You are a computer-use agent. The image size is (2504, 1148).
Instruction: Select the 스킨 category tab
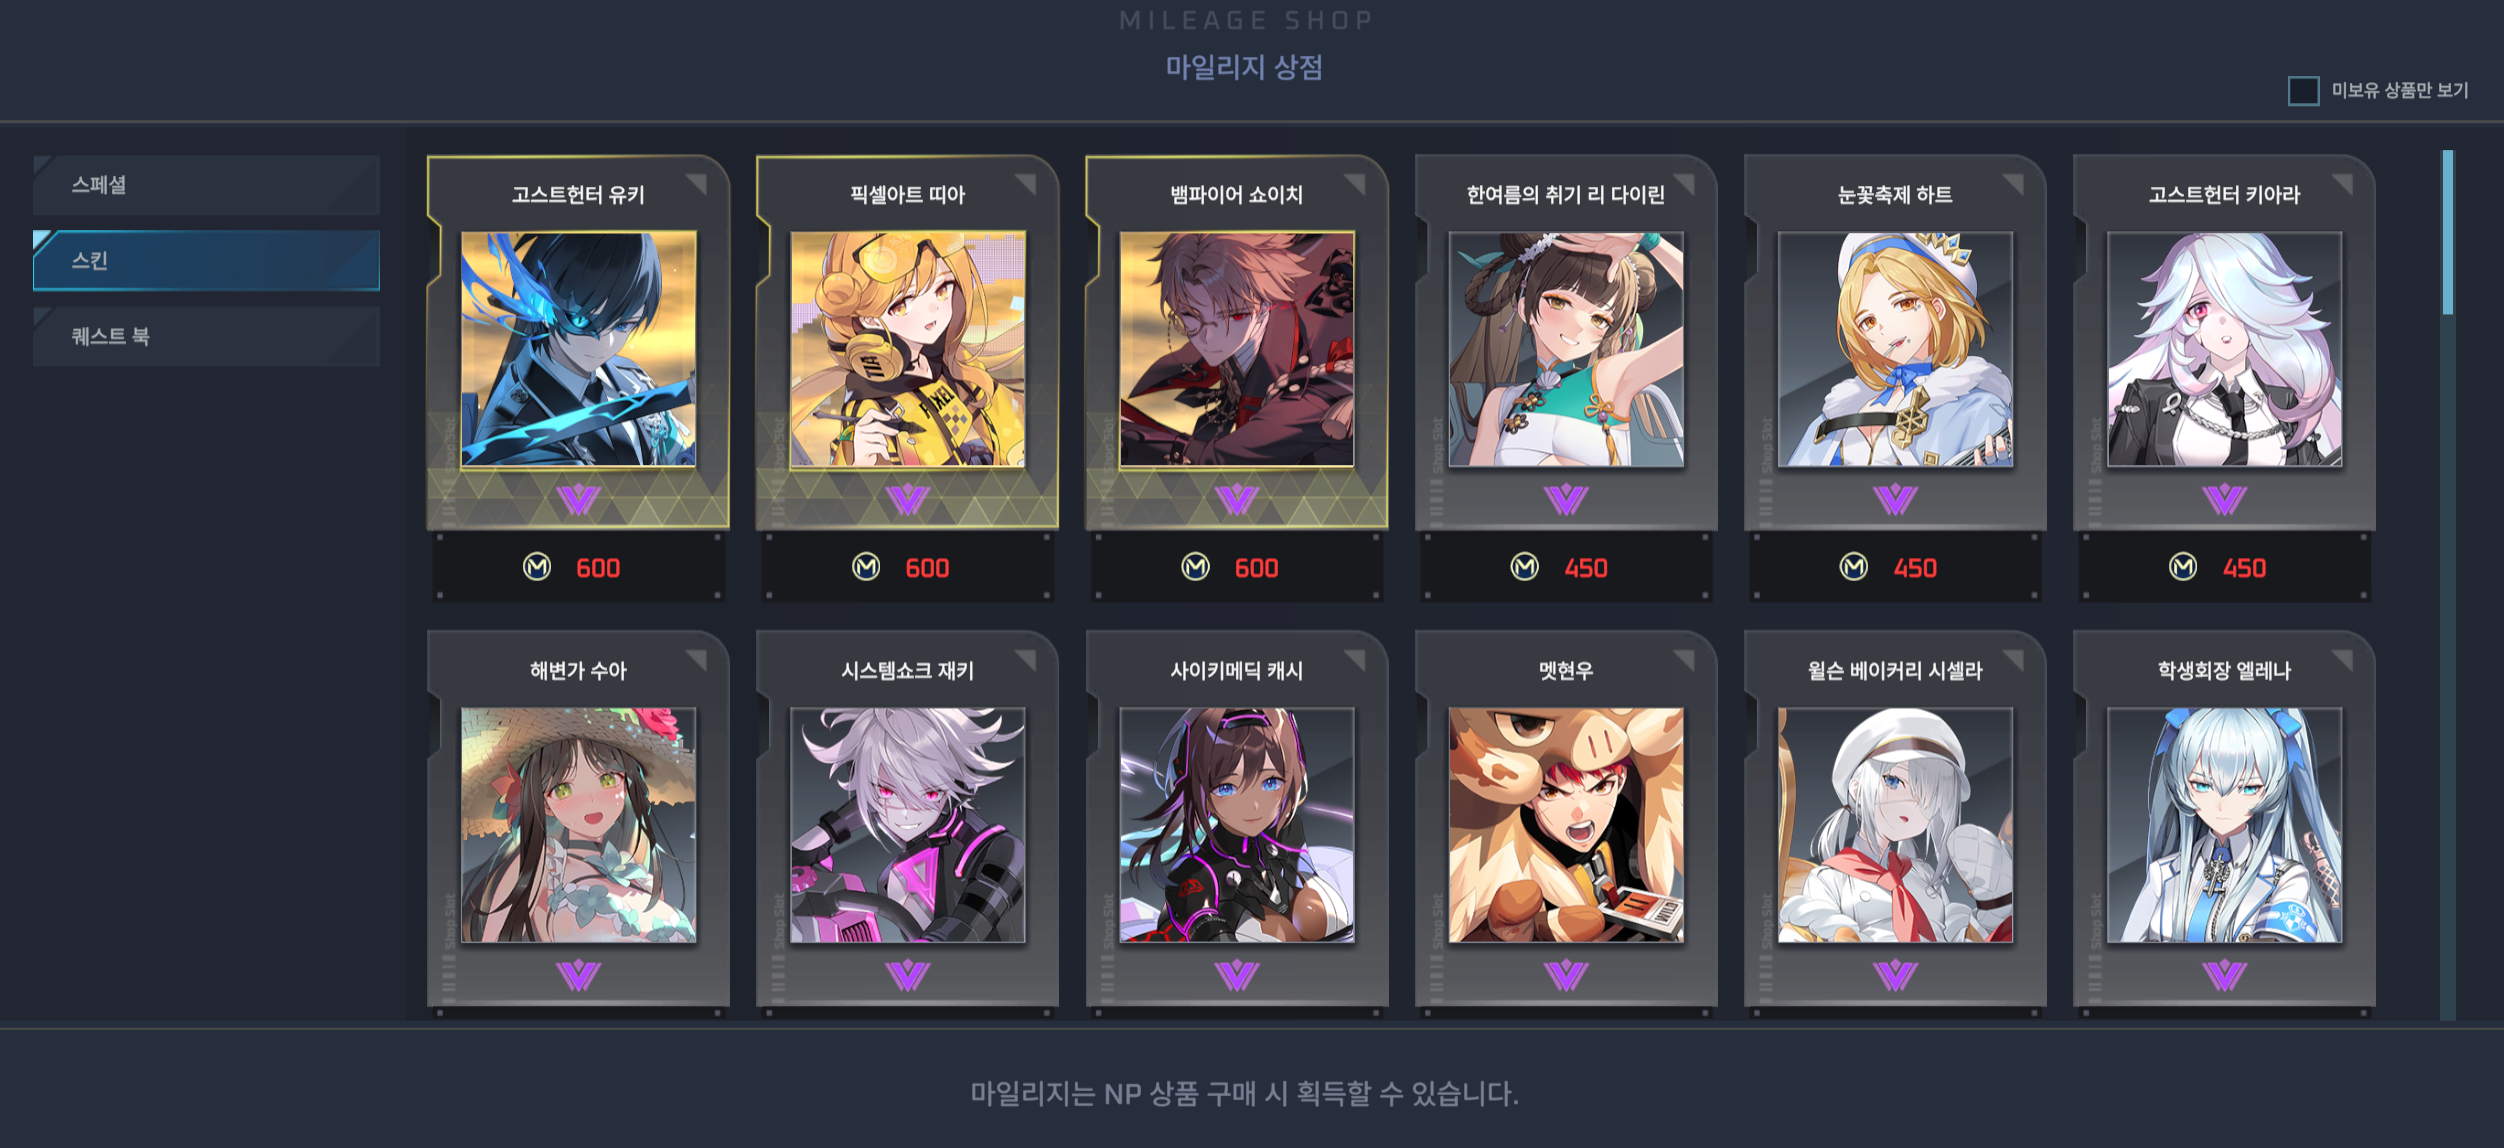point(206,261)
